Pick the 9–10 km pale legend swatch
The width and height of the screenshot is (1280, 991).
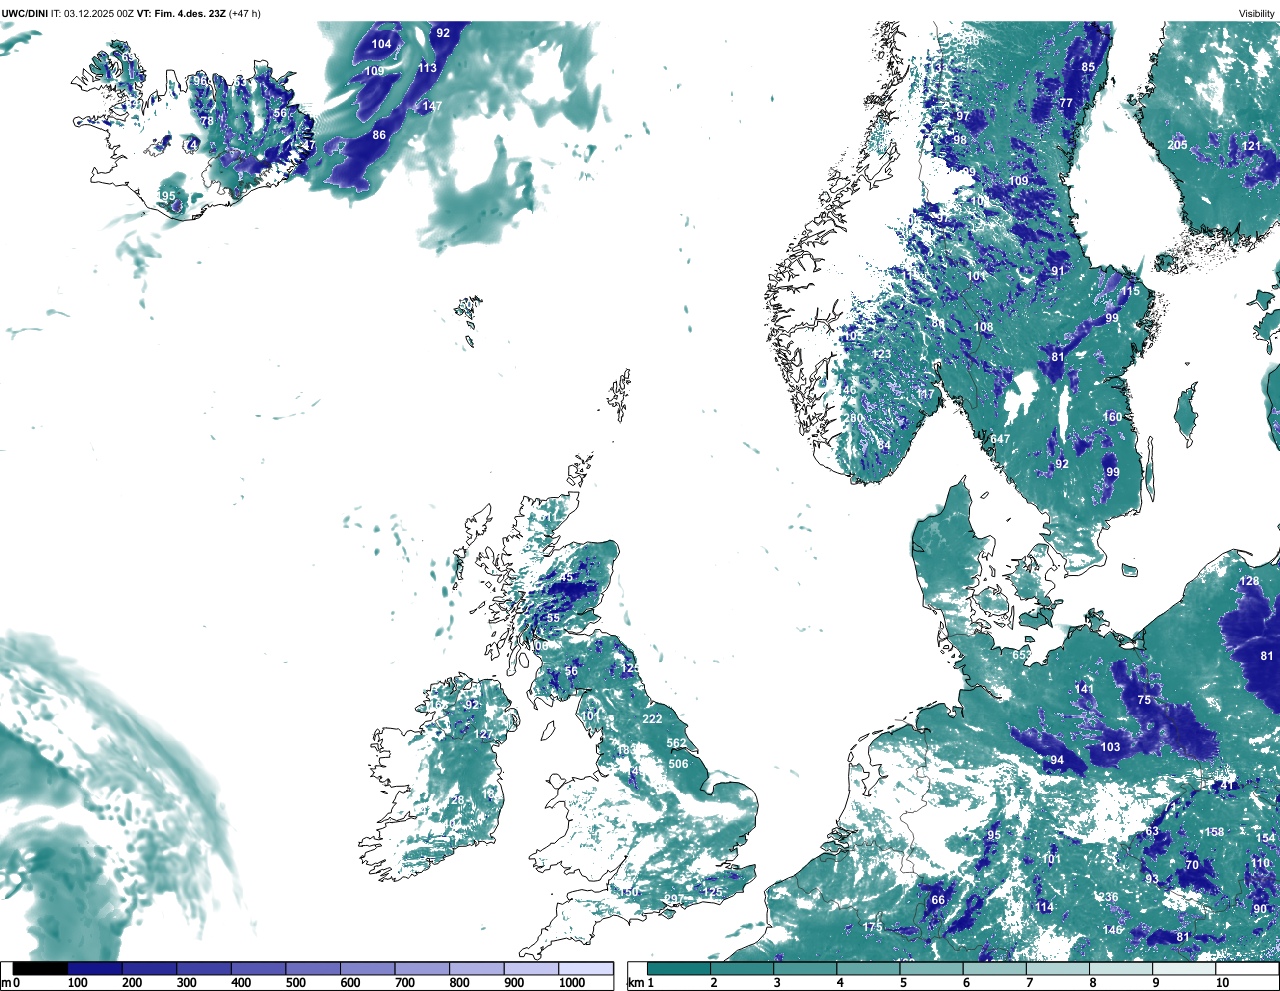(x=1183, y=968)
